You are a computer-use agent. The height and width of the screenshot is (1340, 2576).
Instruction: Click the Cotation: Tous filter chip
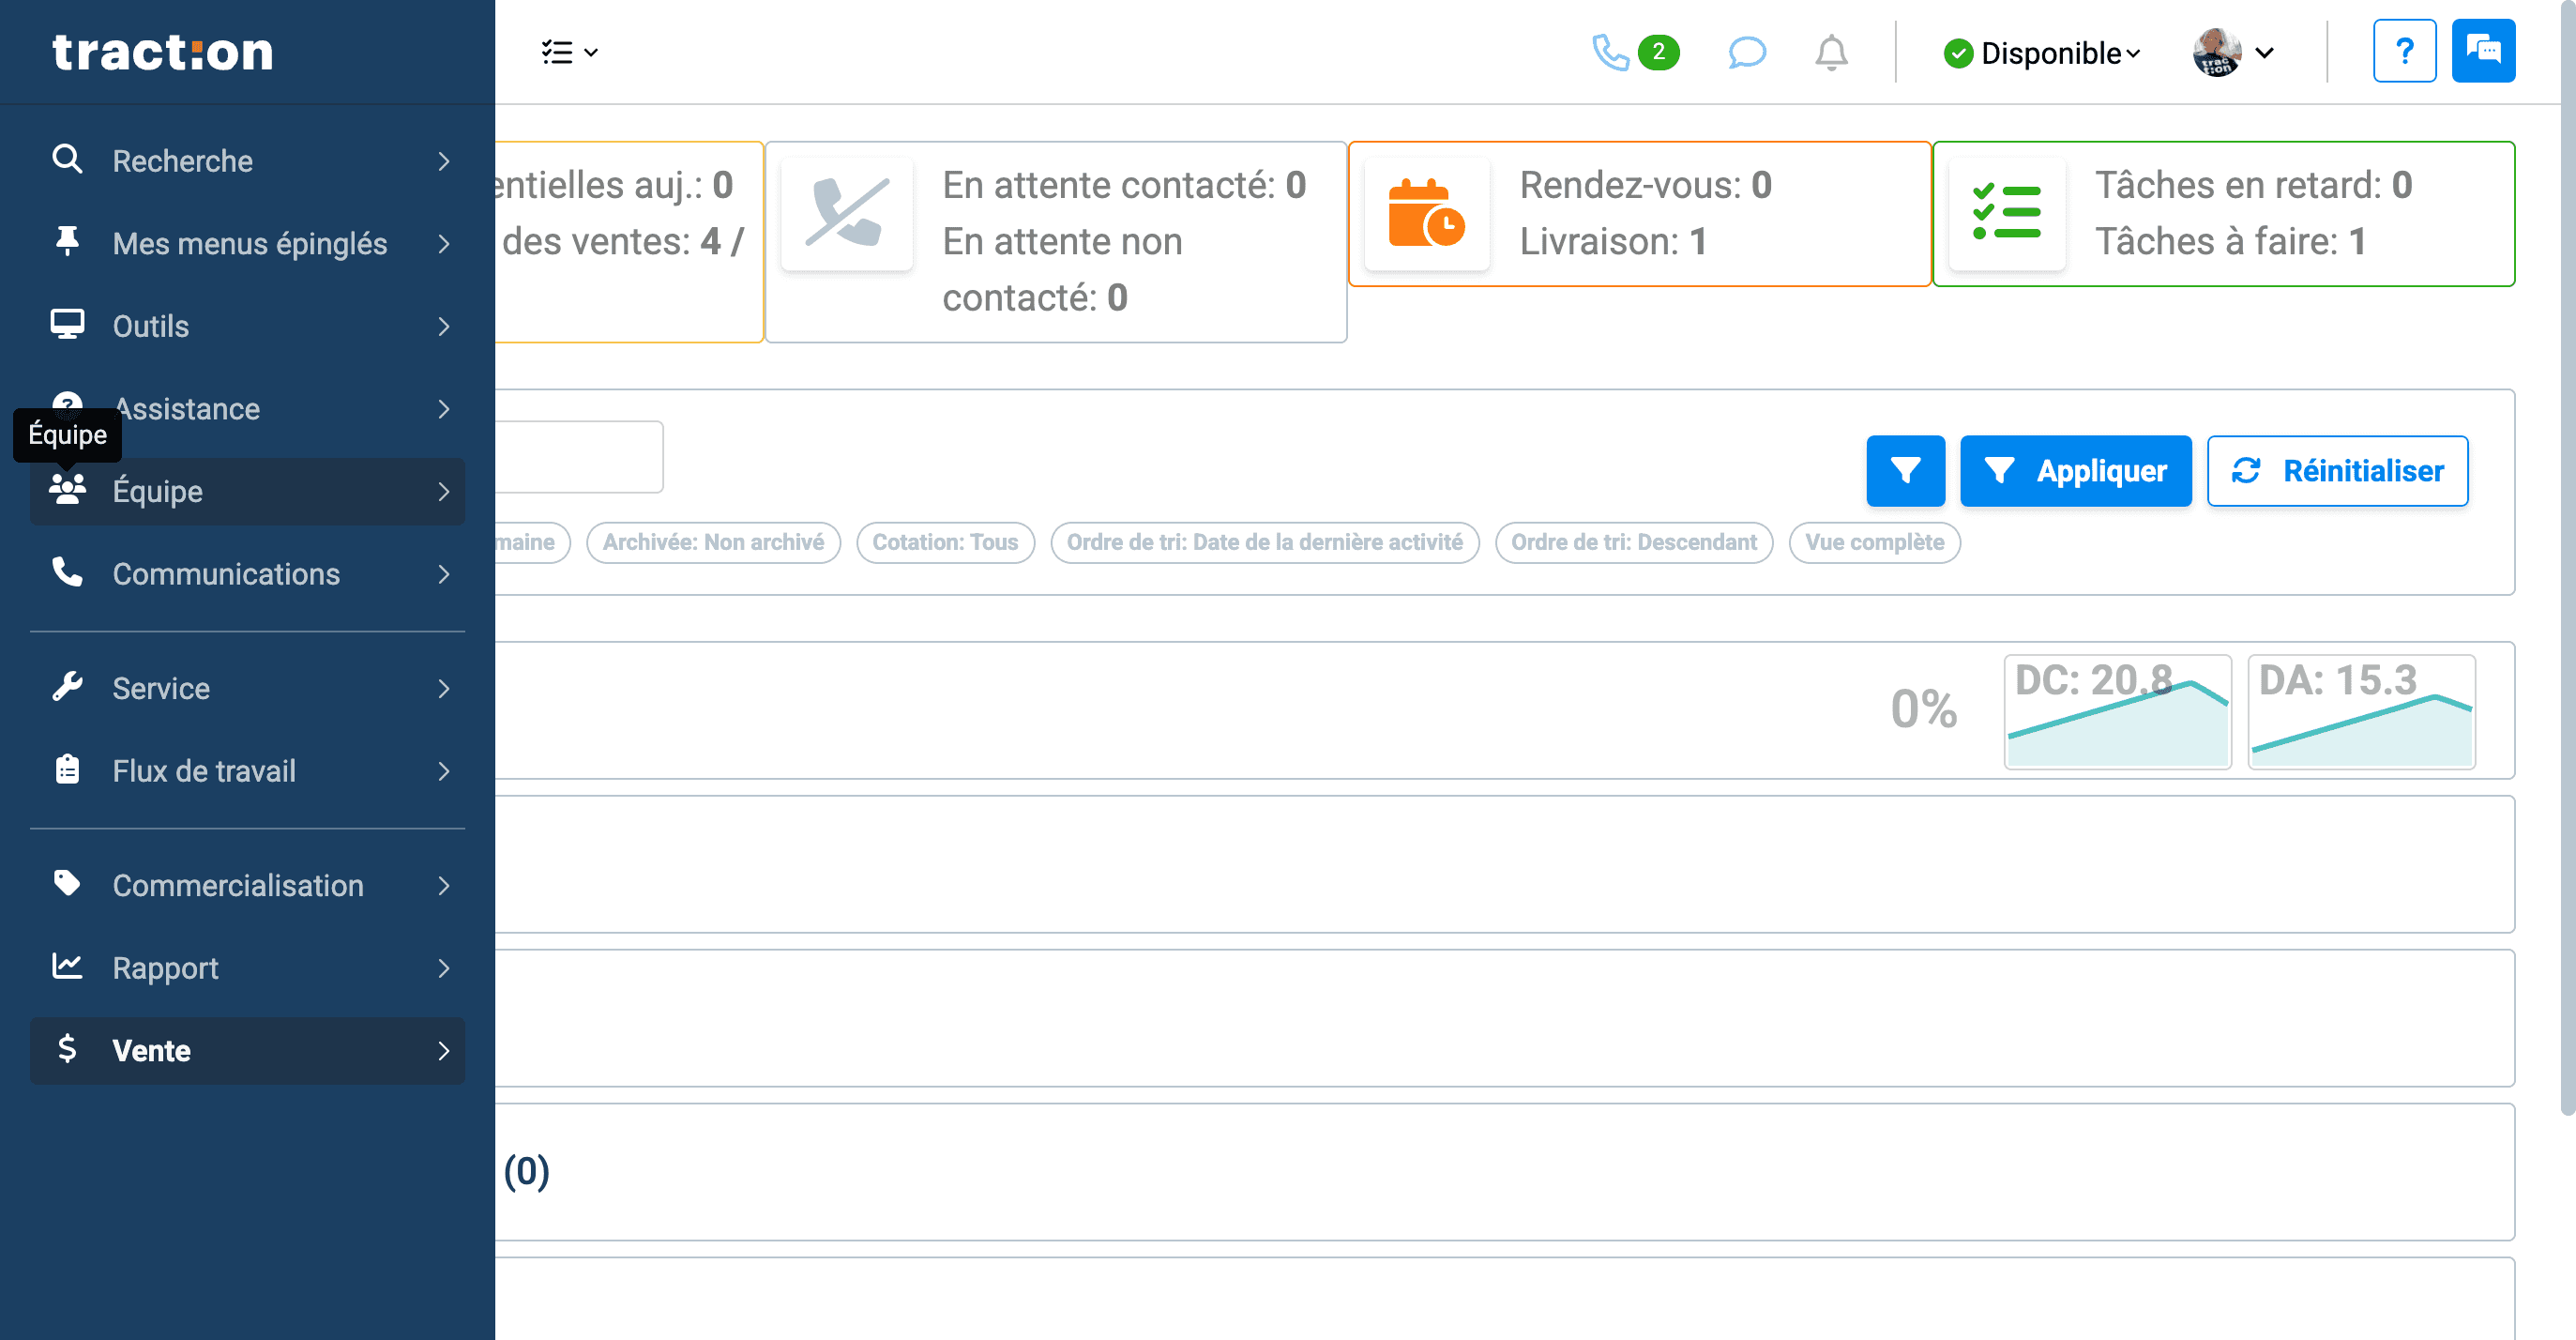[x=945, y=542]
